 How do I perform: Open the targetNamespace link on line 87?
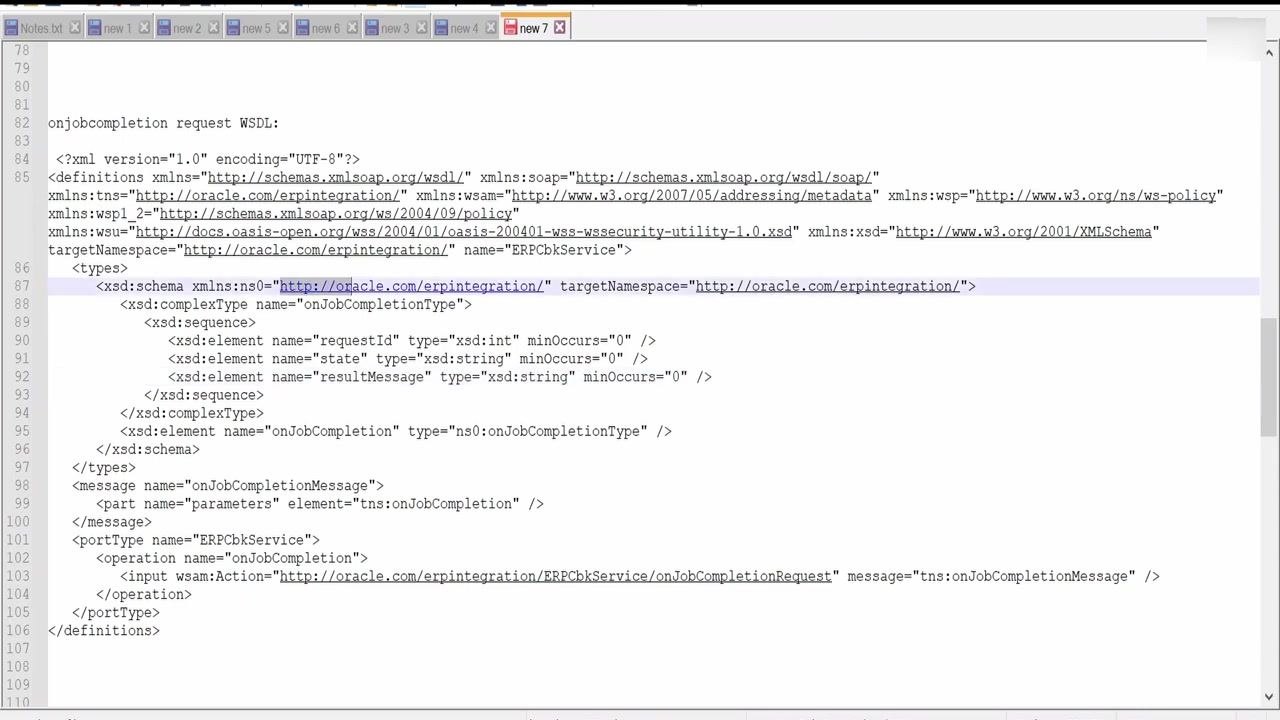pyautogui.click(x=828, y=286)
